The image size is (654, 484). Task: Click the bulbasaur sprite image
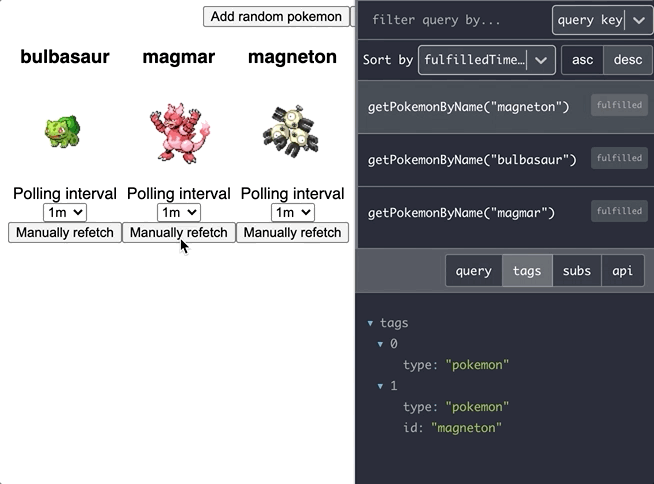[x=62, y=132]
